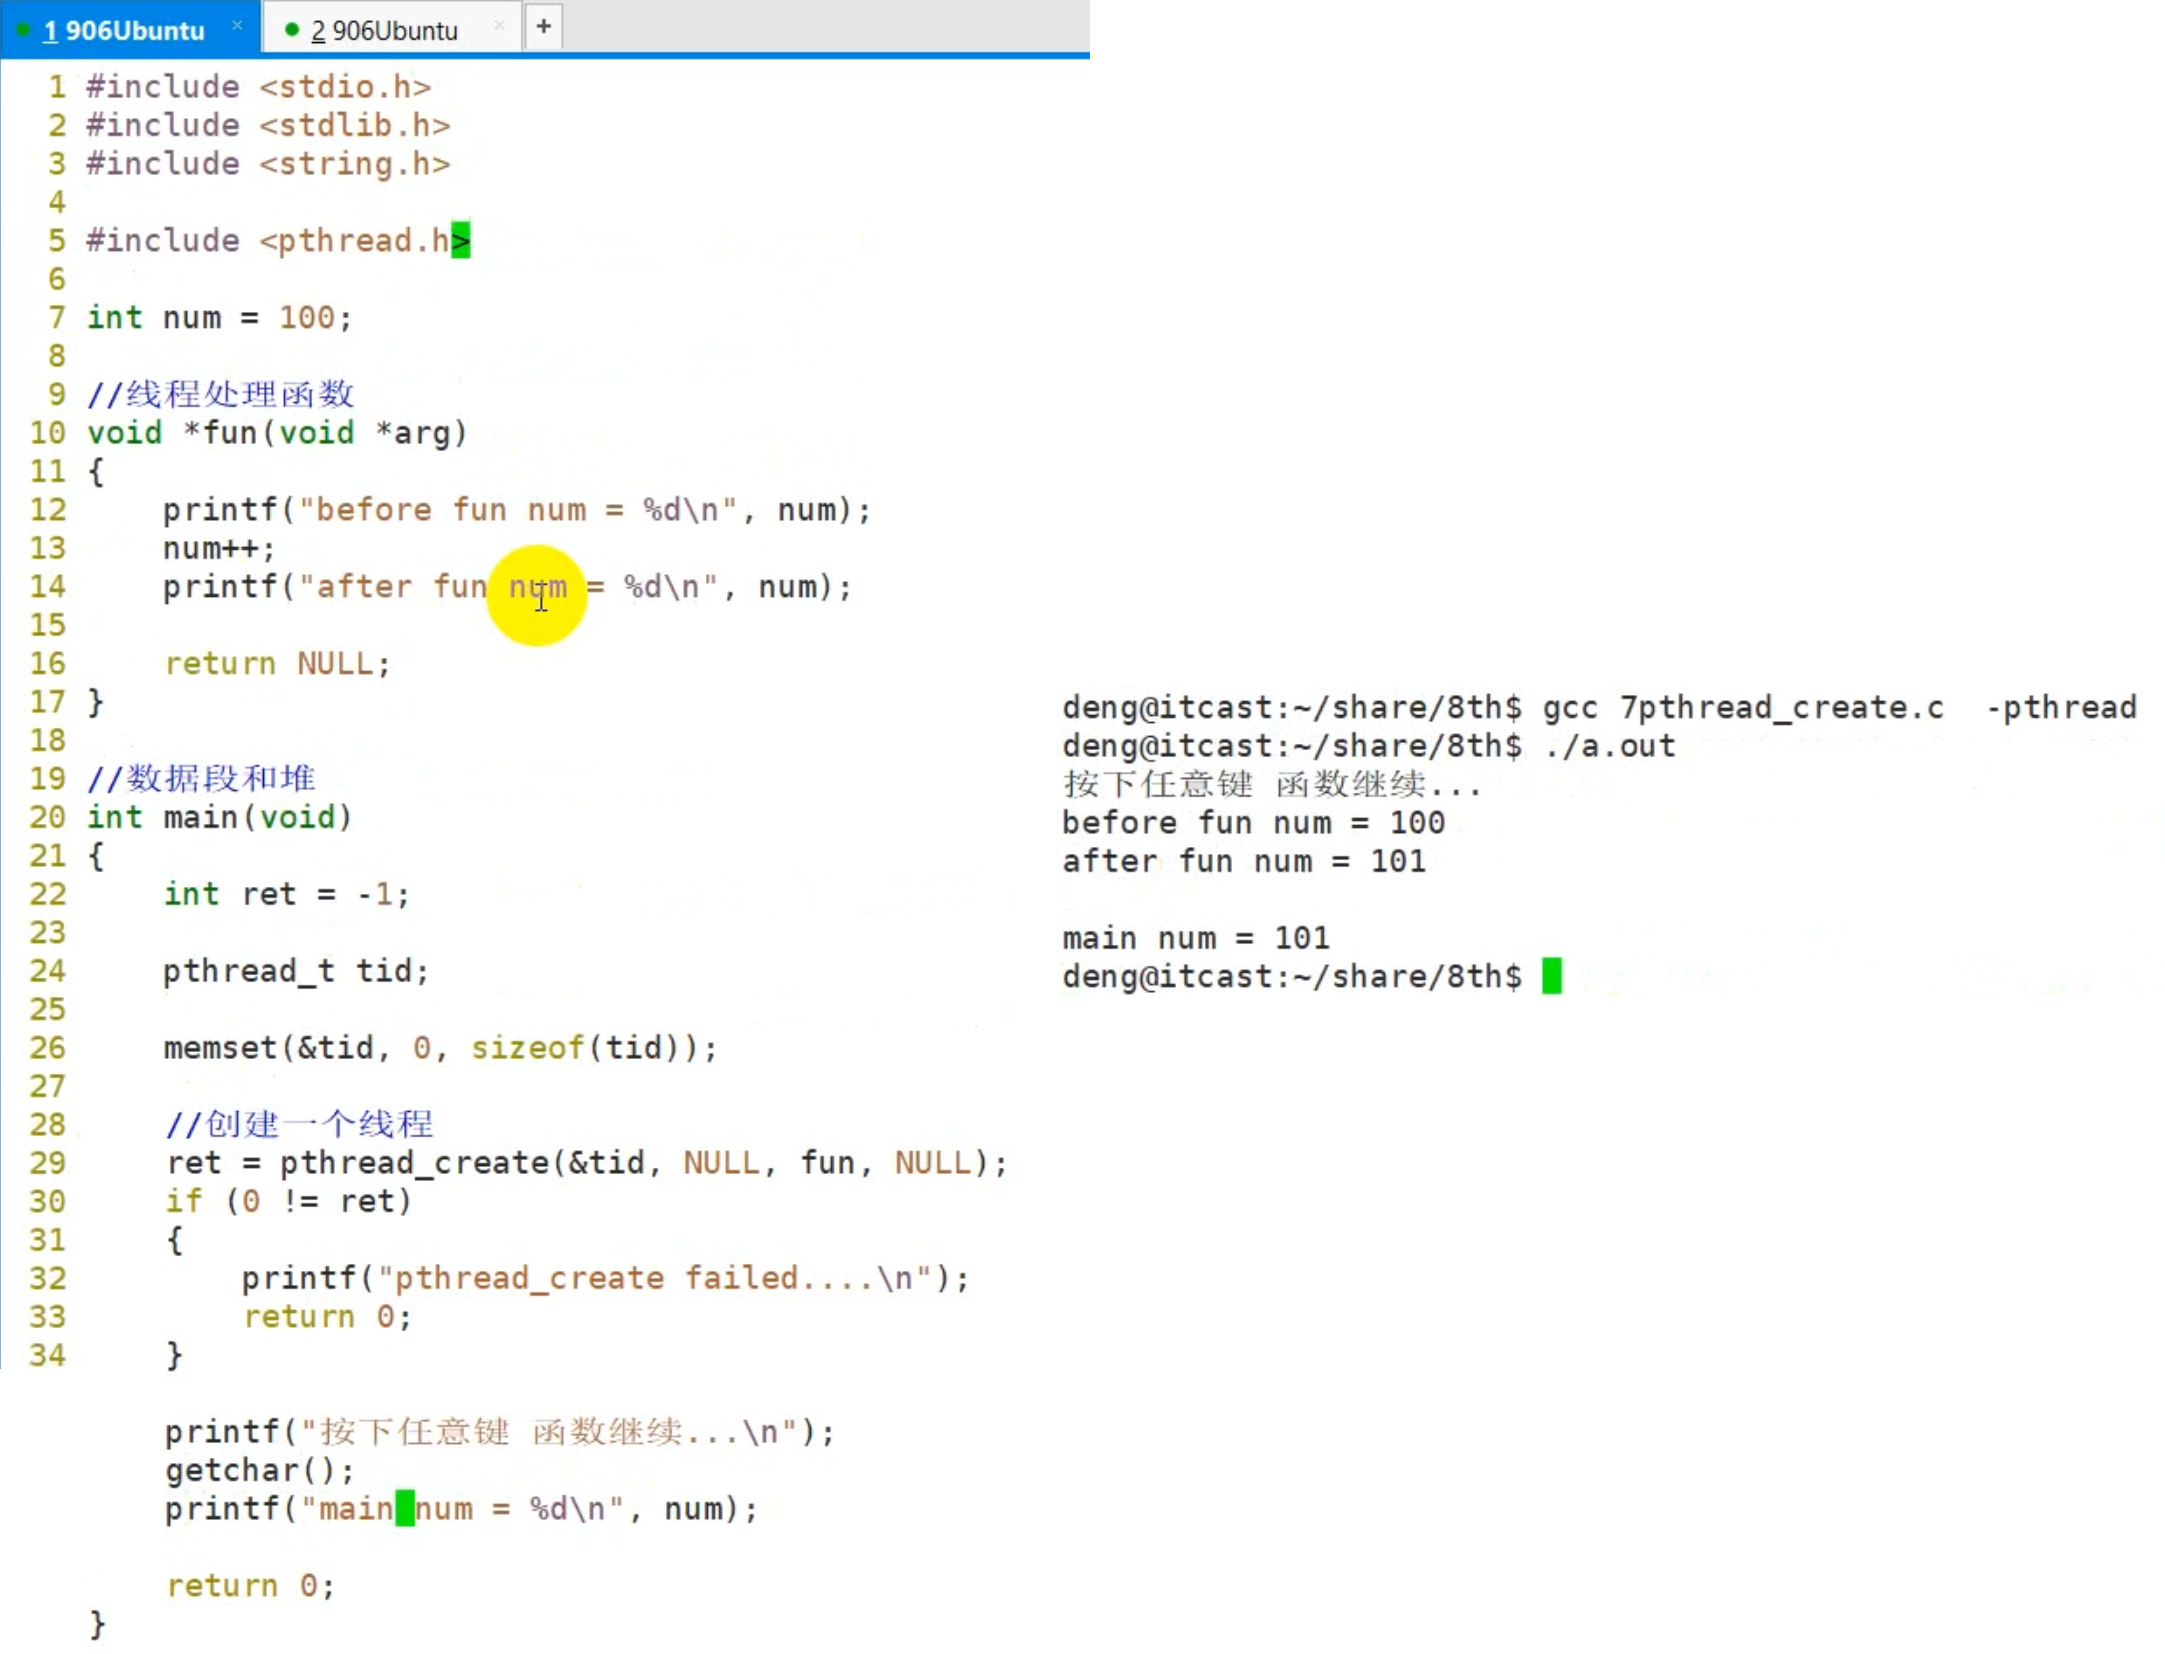Click 'int num = 100;' global declaration
The width and height of the screenshot is (2165, 1654).
[x=218, y=317]
